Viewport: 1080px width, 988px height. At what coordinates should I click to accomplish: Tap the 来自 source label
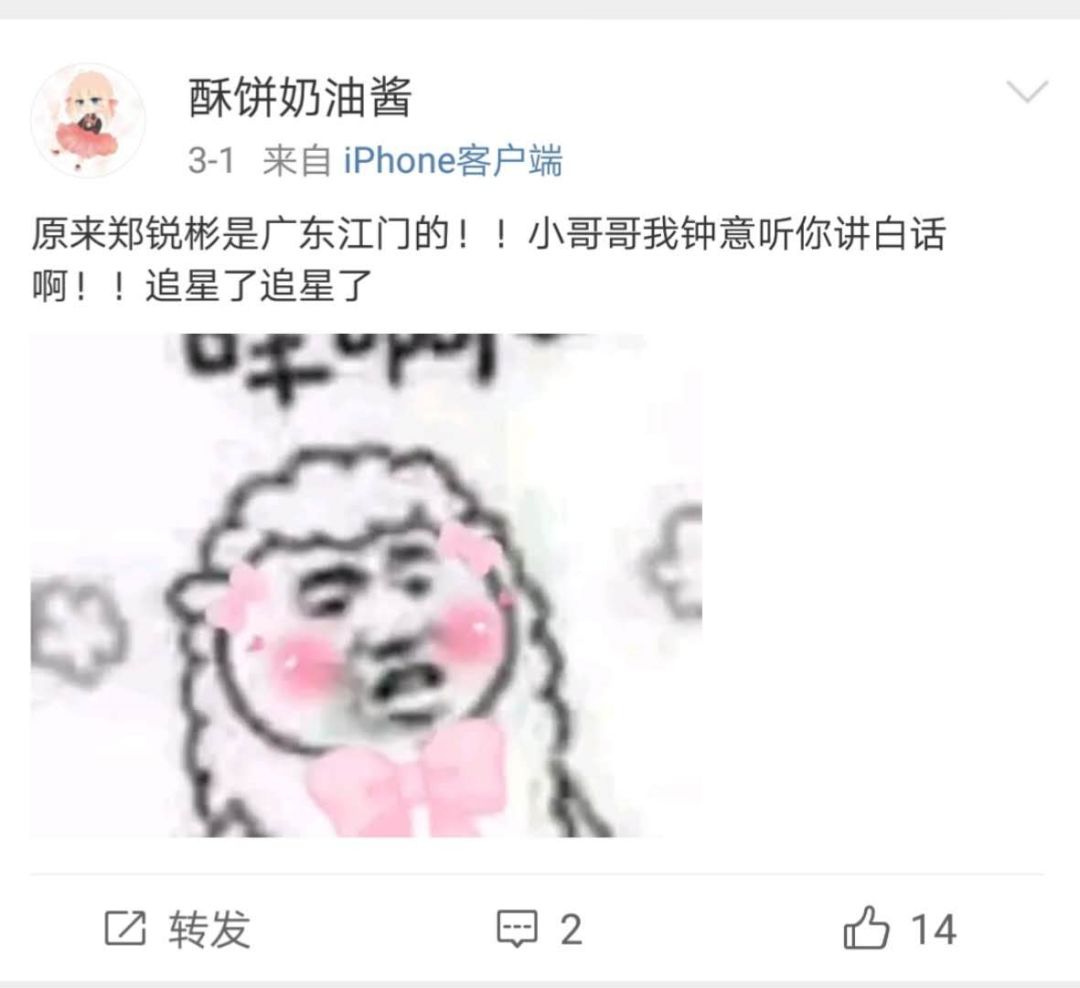click(x=296, y=161)
